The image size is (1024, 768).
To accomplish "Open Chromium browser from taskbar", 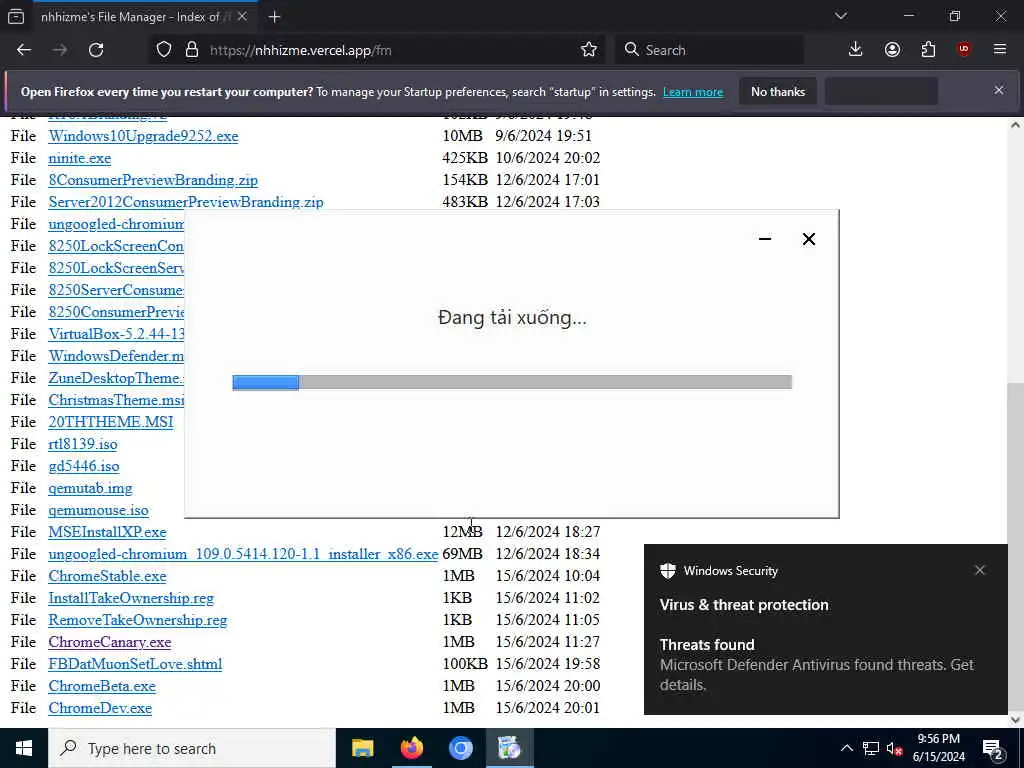I will coord(460,748).
